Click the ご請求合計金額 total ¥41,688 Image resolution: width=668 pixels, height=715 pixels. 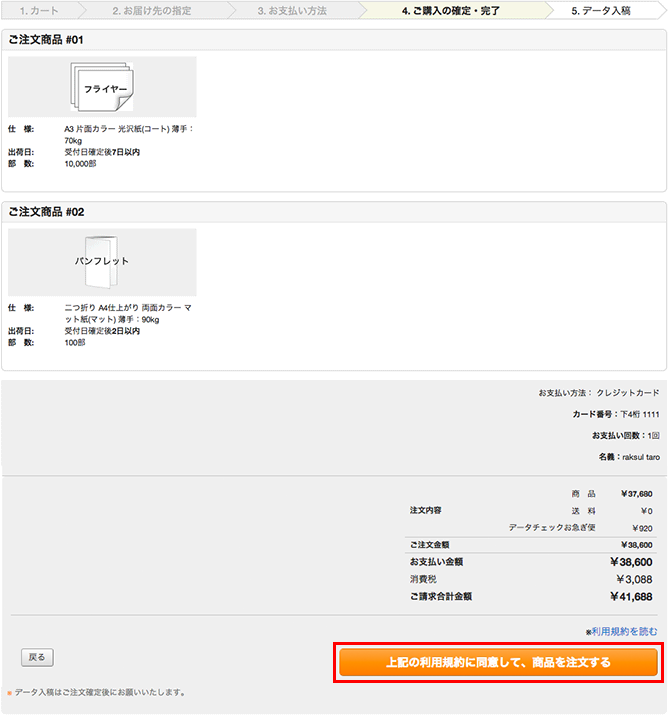(x=630, y=596)
